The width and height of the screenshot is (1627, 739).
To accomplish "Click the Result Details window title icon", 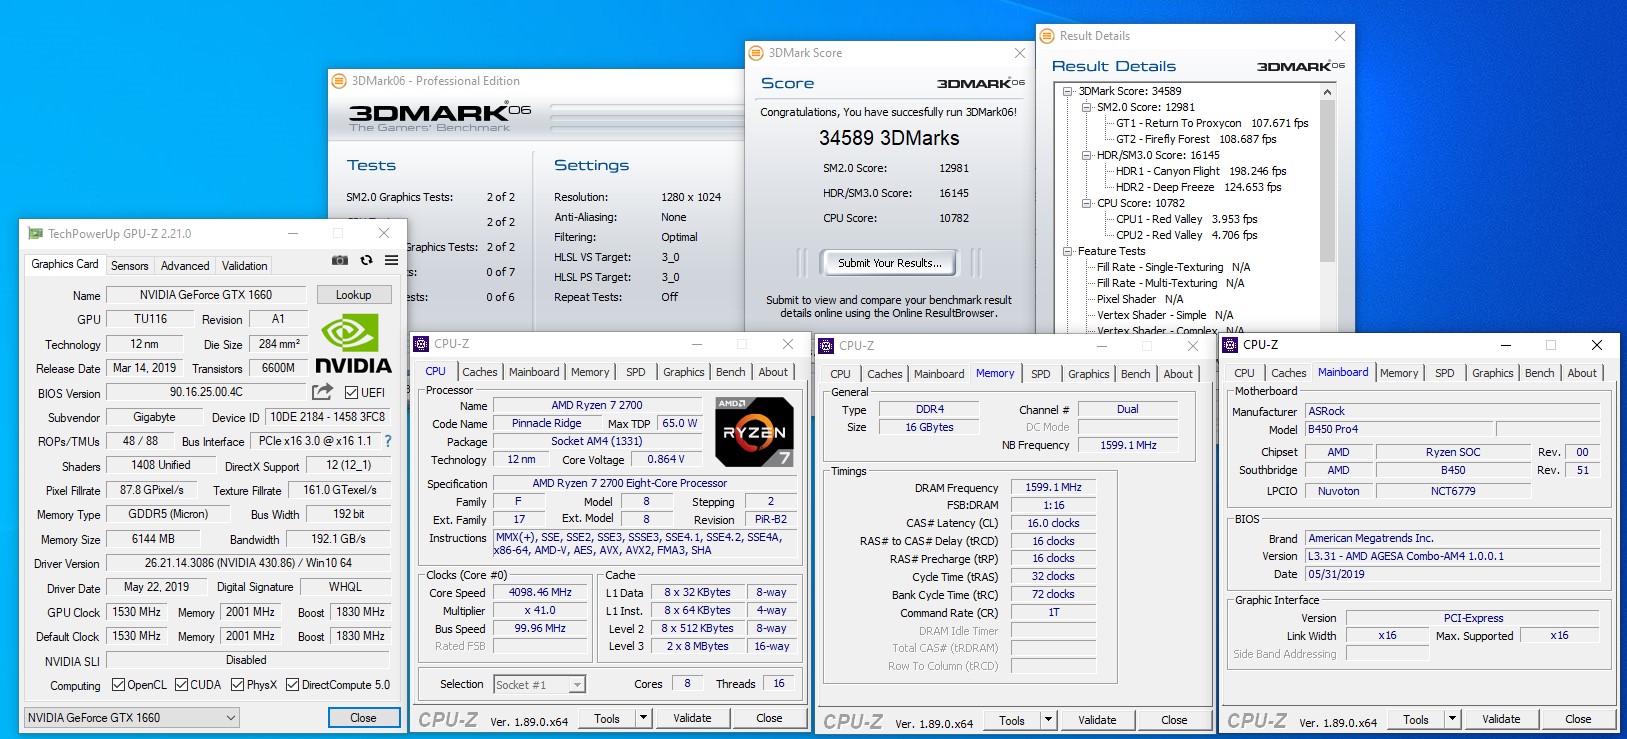I will coord(1047,36).
